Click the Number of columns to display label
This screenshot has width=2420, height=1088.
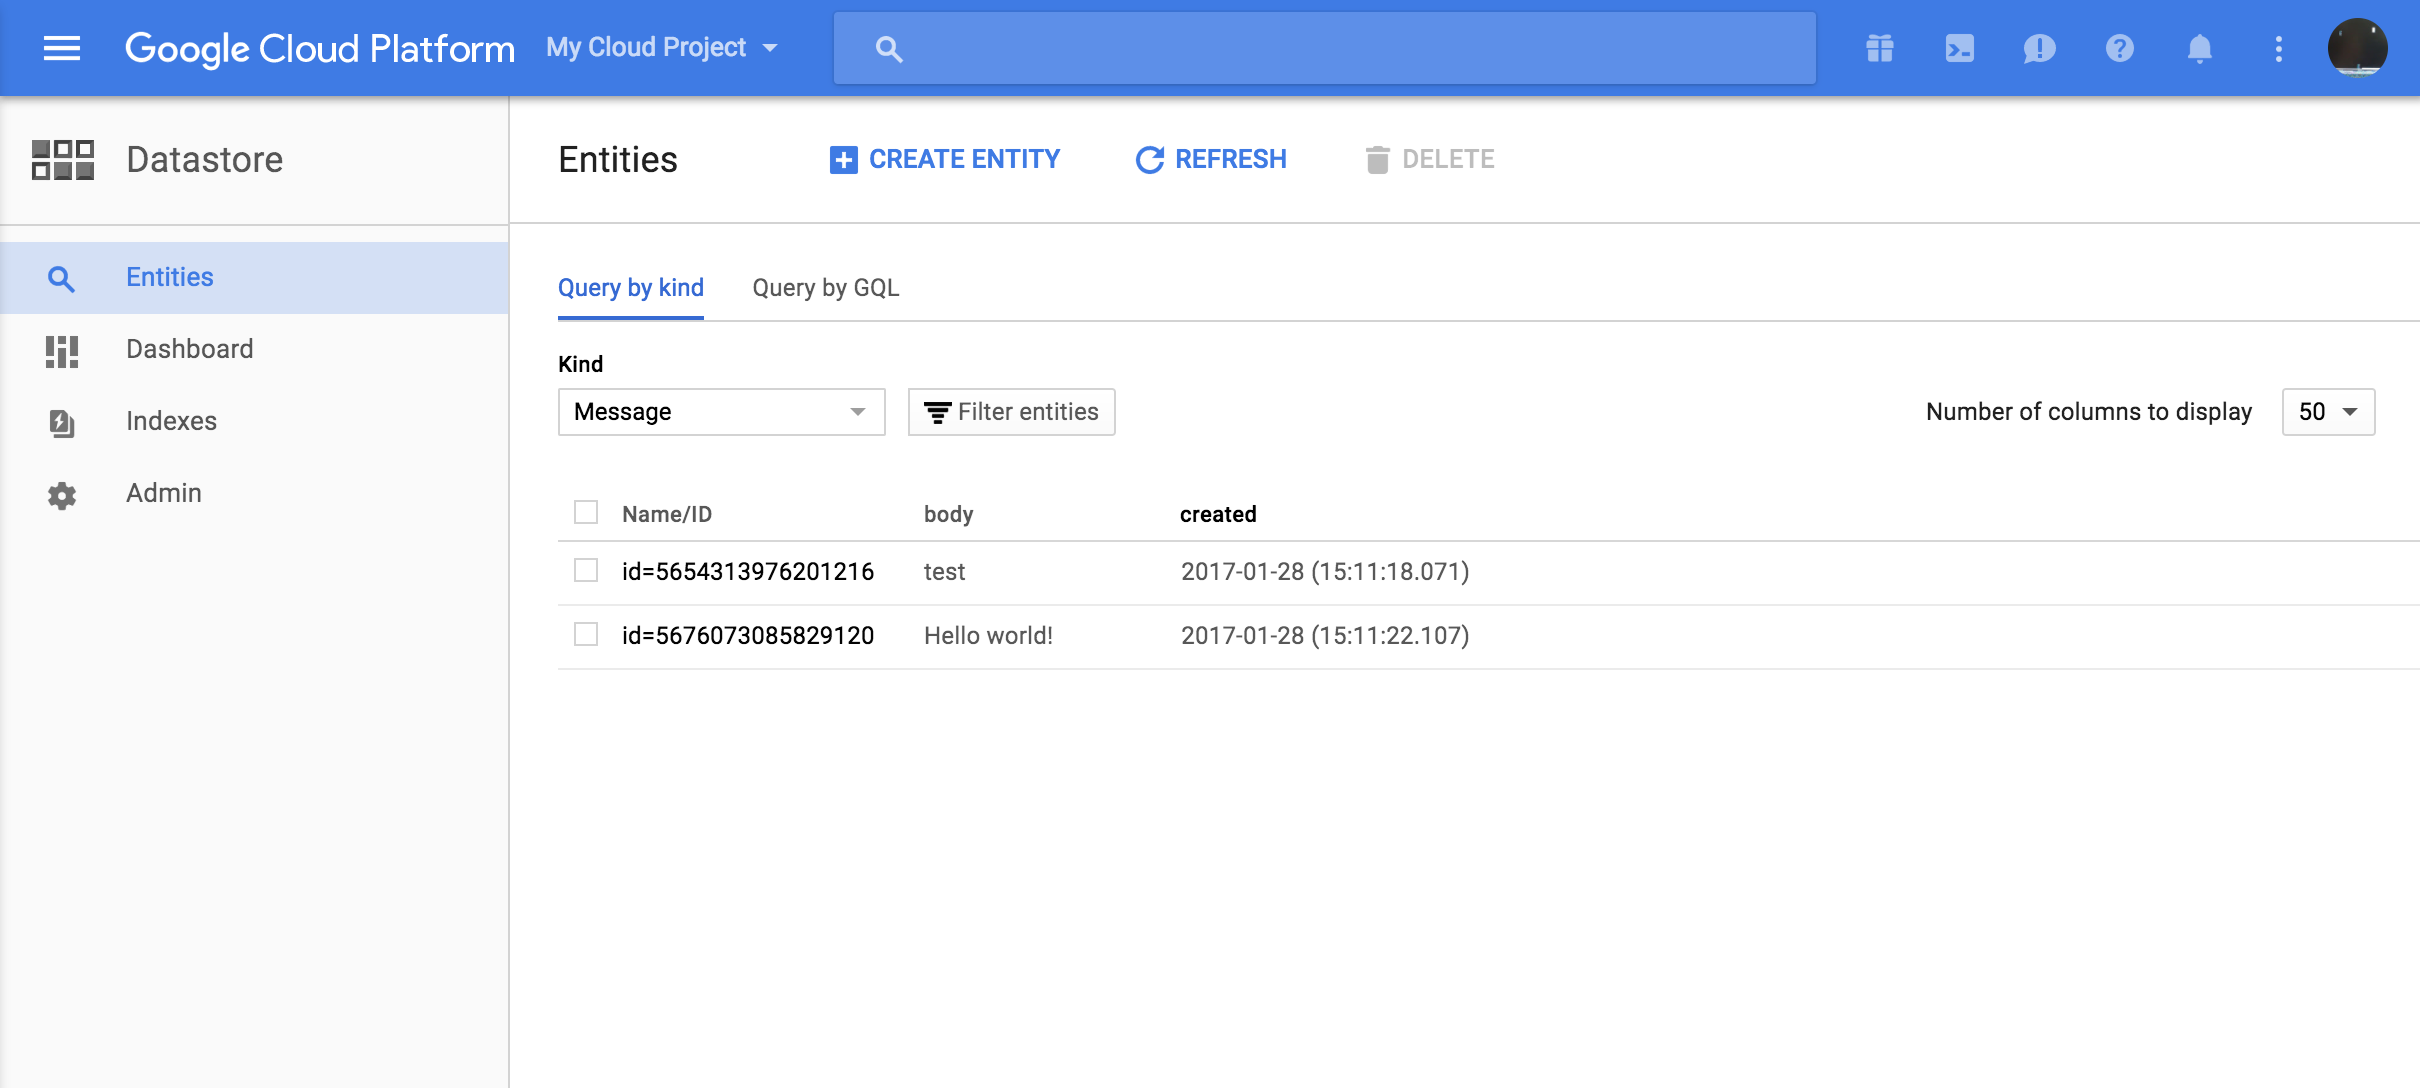point(2089,412)
